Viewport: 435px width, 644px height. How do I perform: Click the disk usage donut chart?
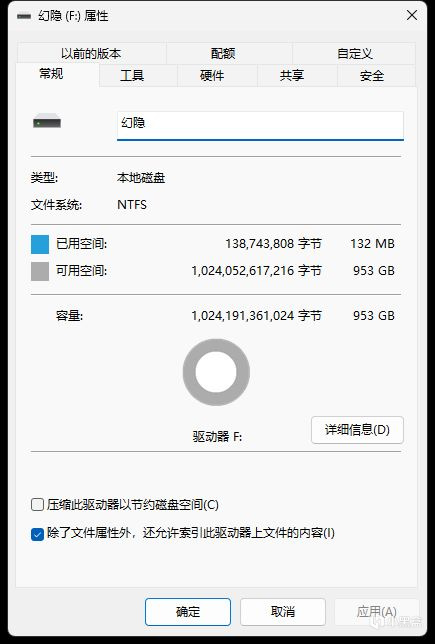click(216, 372)
